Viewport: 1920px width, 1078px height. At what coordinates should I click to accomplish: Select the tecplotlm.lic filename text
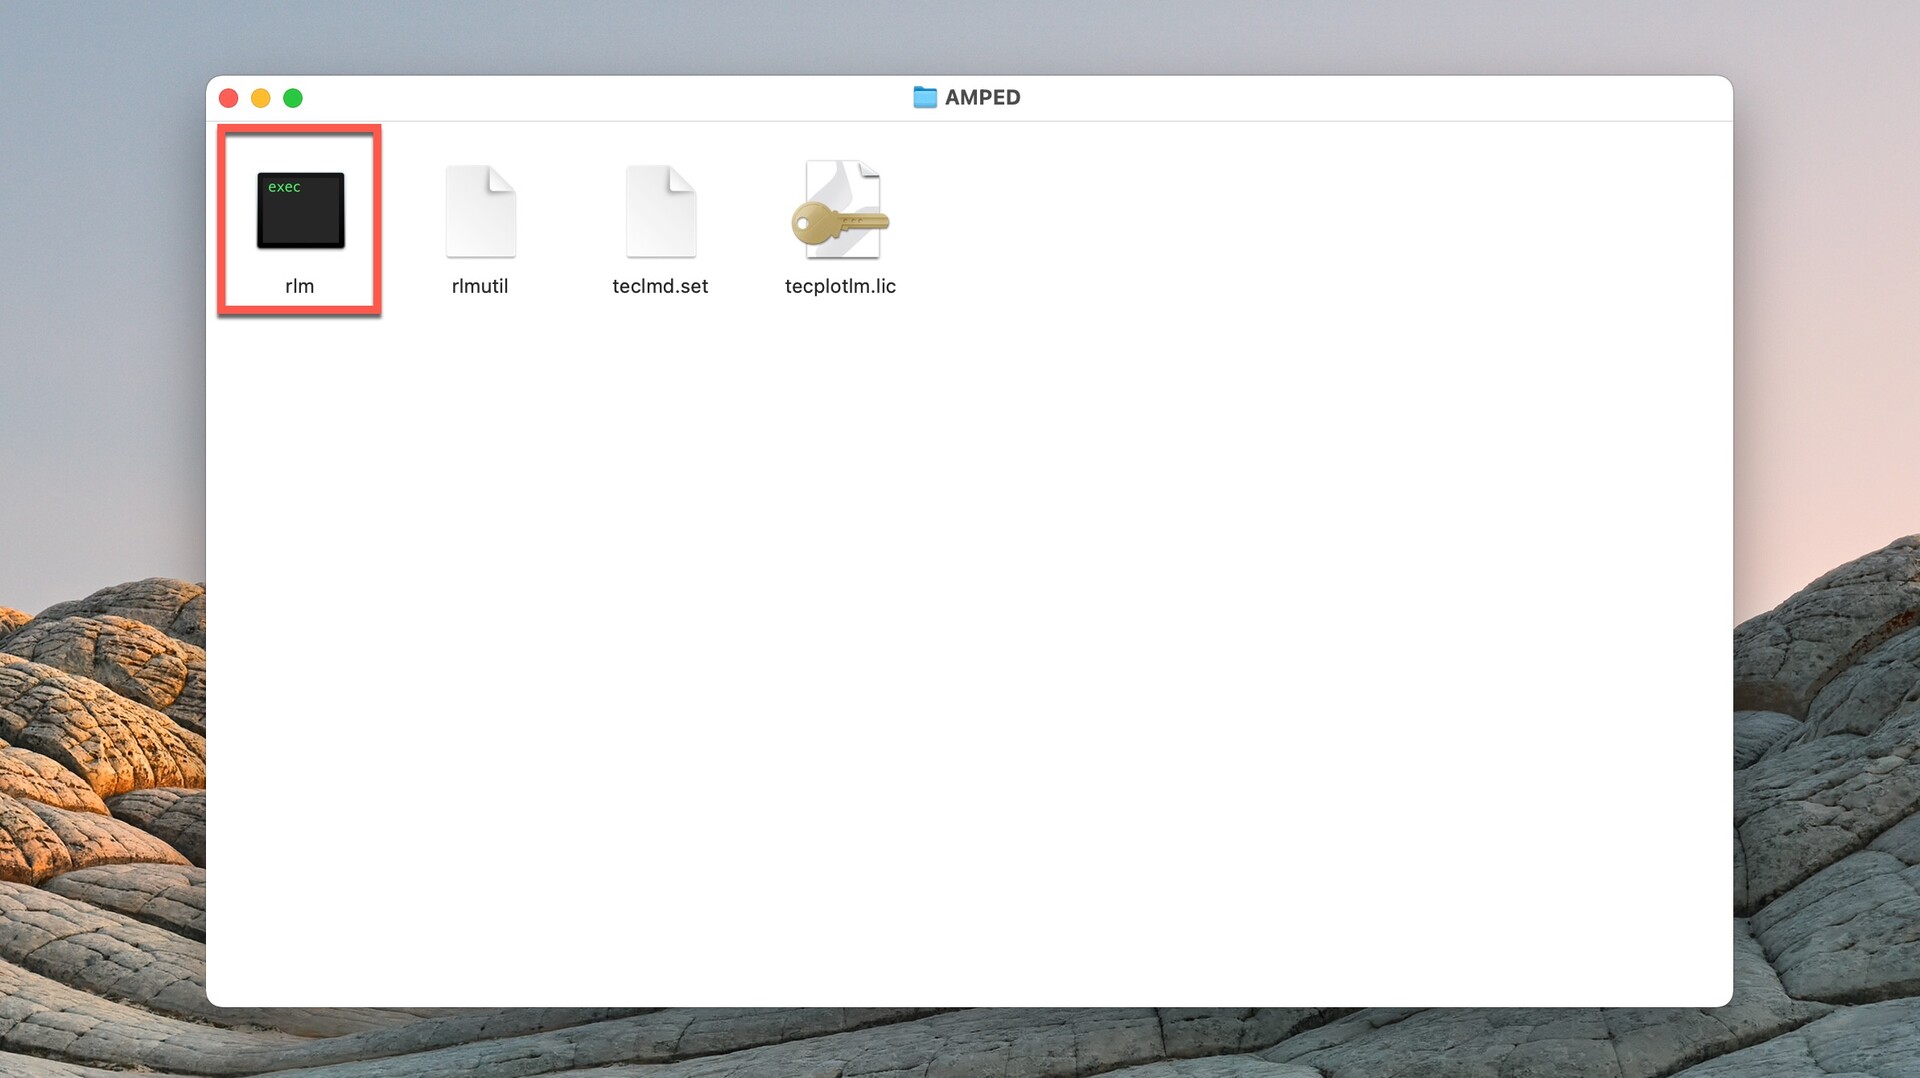(840, 286)
